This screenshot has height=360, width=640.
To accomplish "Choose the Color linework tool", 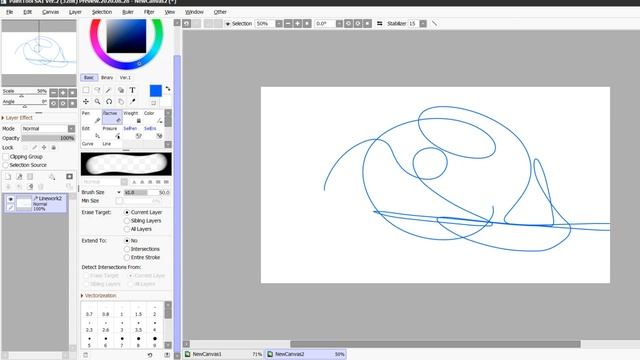I will [153, 117].
